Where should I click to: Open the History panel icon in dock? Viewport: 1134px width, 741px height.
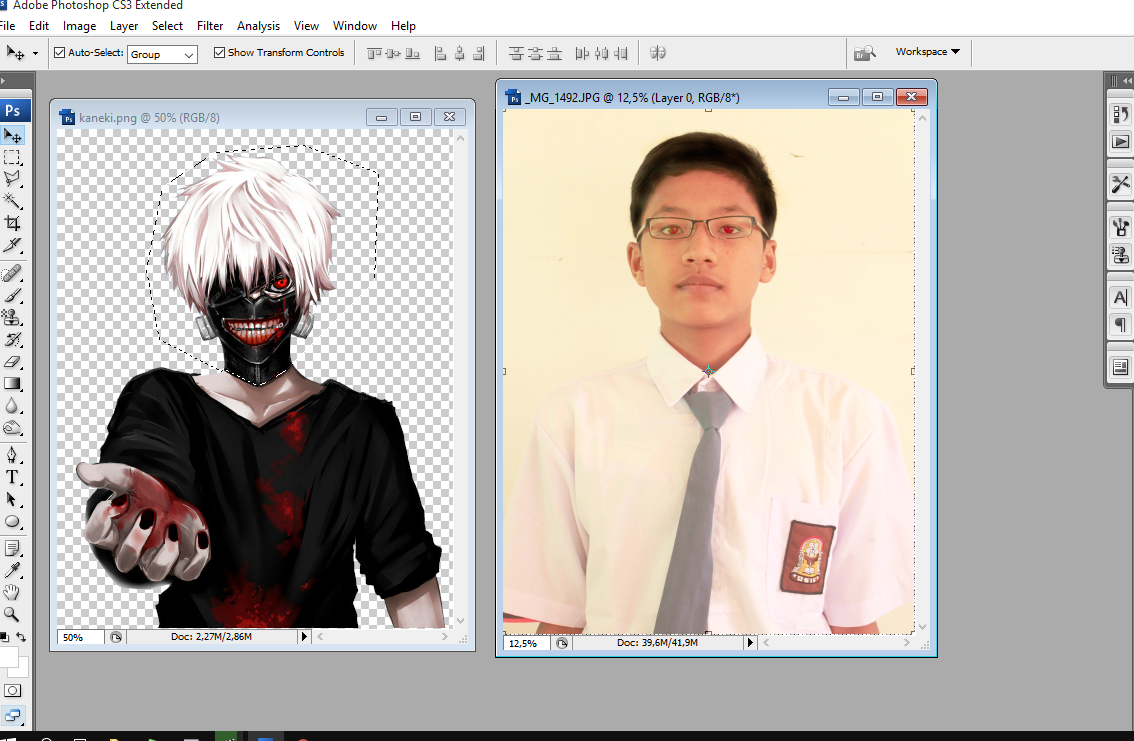point(1120,114)
